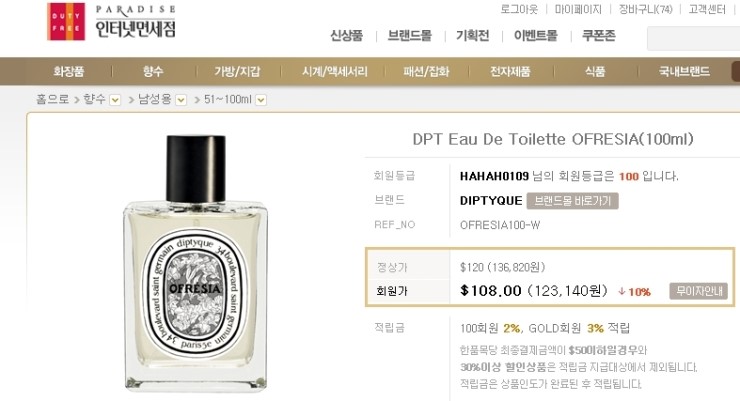Open 마이페이지 from the top links
740x401 pixels.
tap(578, 9)
